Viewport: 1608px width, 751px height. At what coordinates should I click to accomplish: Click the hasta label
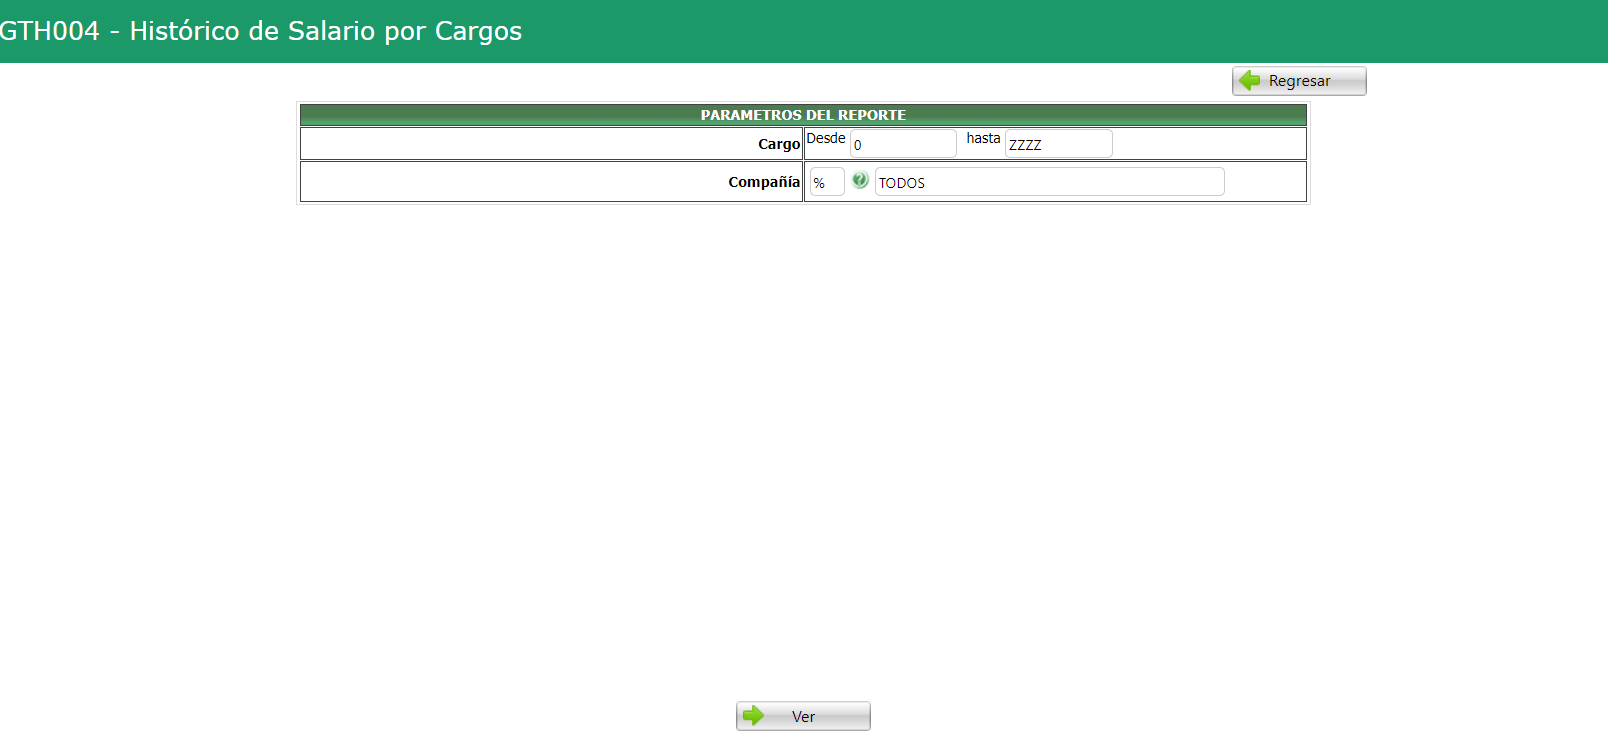pos(983,138)
